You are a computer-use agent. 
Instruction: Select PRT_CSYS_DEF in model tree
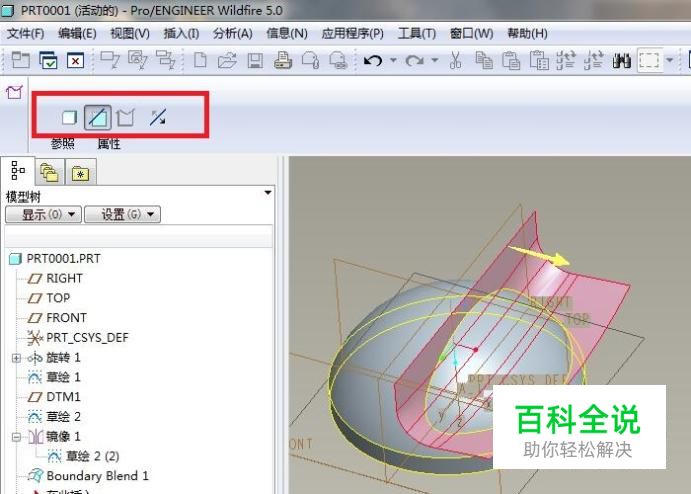click(x=87, y=338)
